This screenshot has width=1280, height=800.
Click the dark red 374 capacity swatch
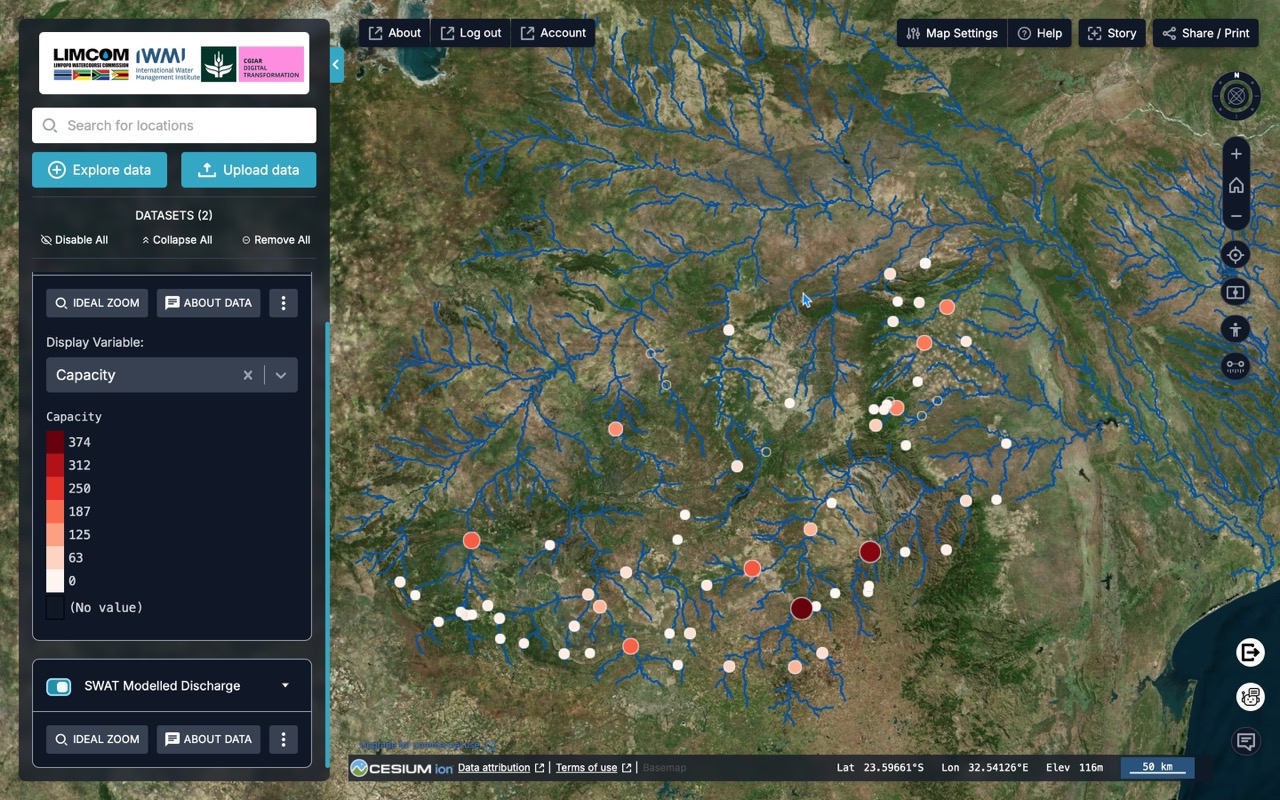point(55,442)
